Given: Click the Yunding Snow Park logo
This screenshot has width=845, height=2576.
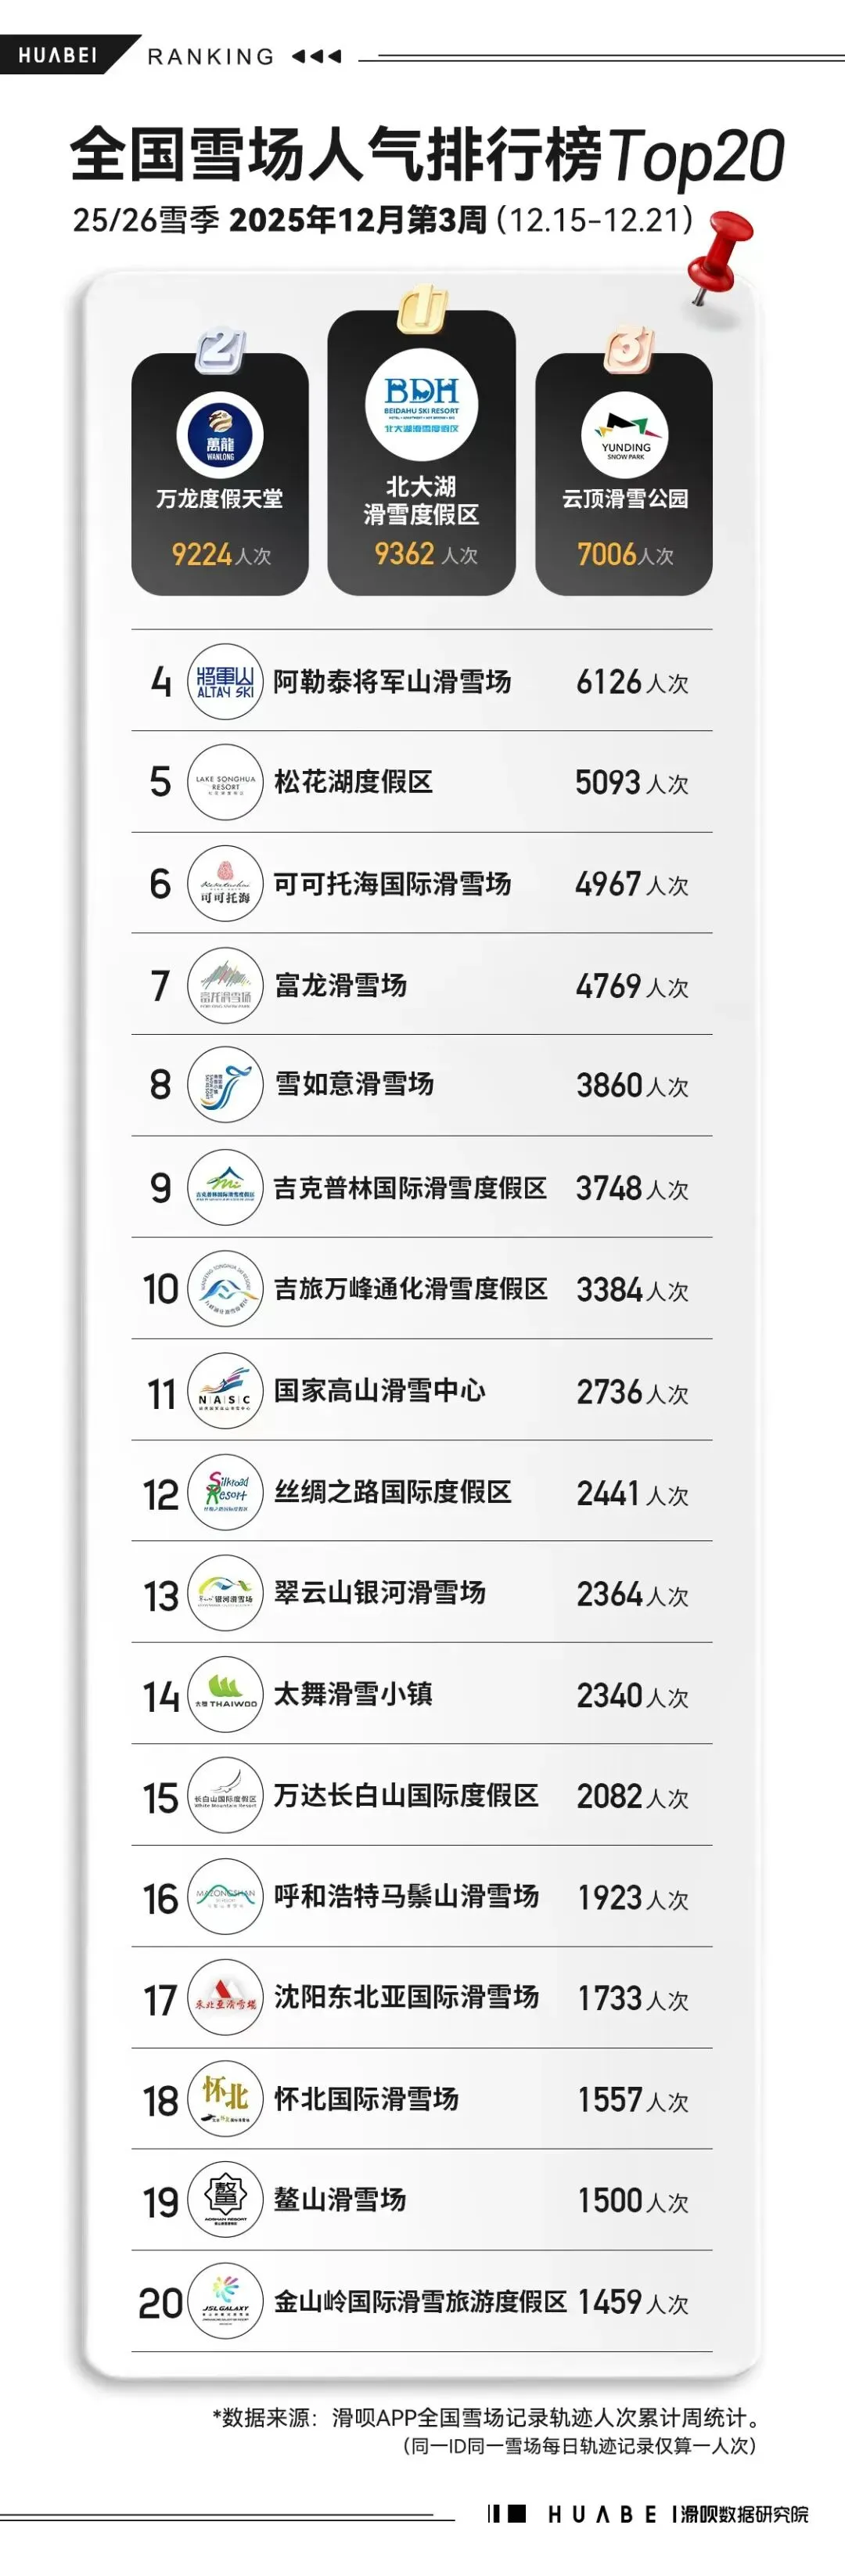Looking at the screenshot, I should (x=624, y=437).
